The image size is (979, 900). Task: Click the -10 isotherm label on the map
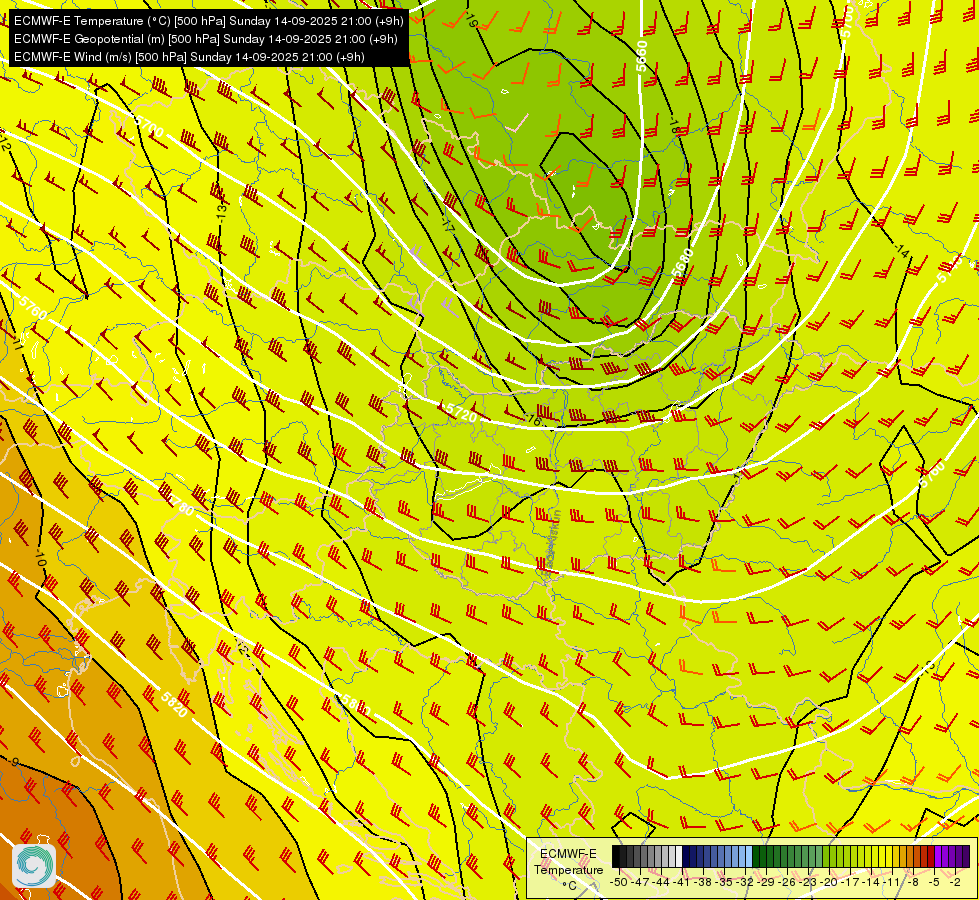(40, 558)
